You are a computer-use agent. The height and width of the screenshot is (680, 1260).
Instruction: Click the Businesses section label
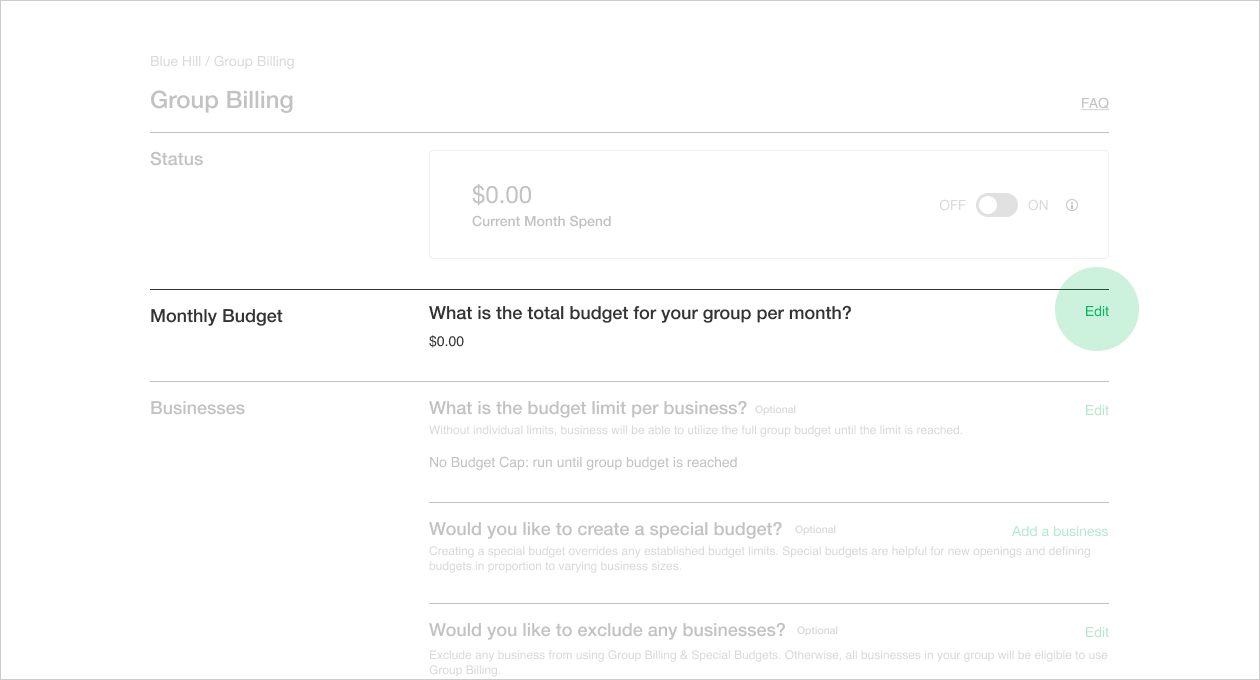[x=197, y=408]
